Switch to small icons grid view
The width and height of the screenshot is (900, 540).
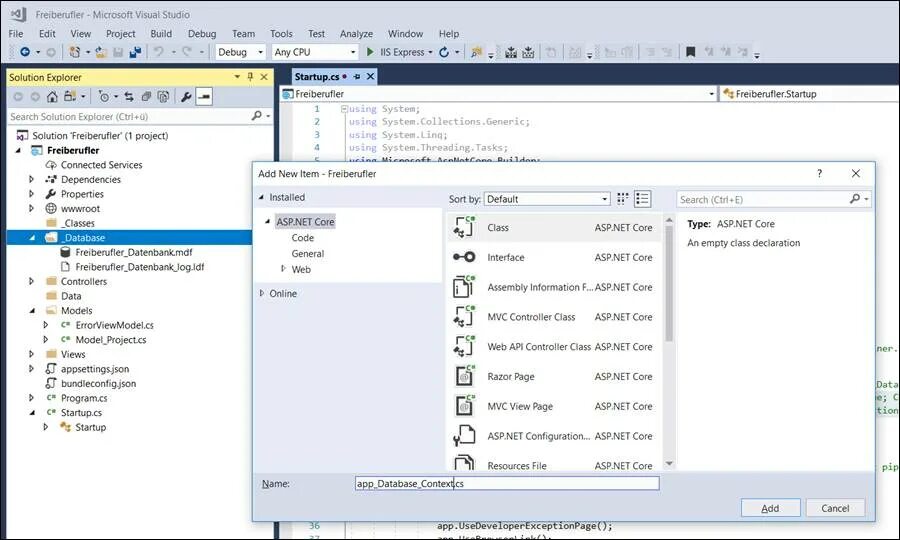click(623, 199)
